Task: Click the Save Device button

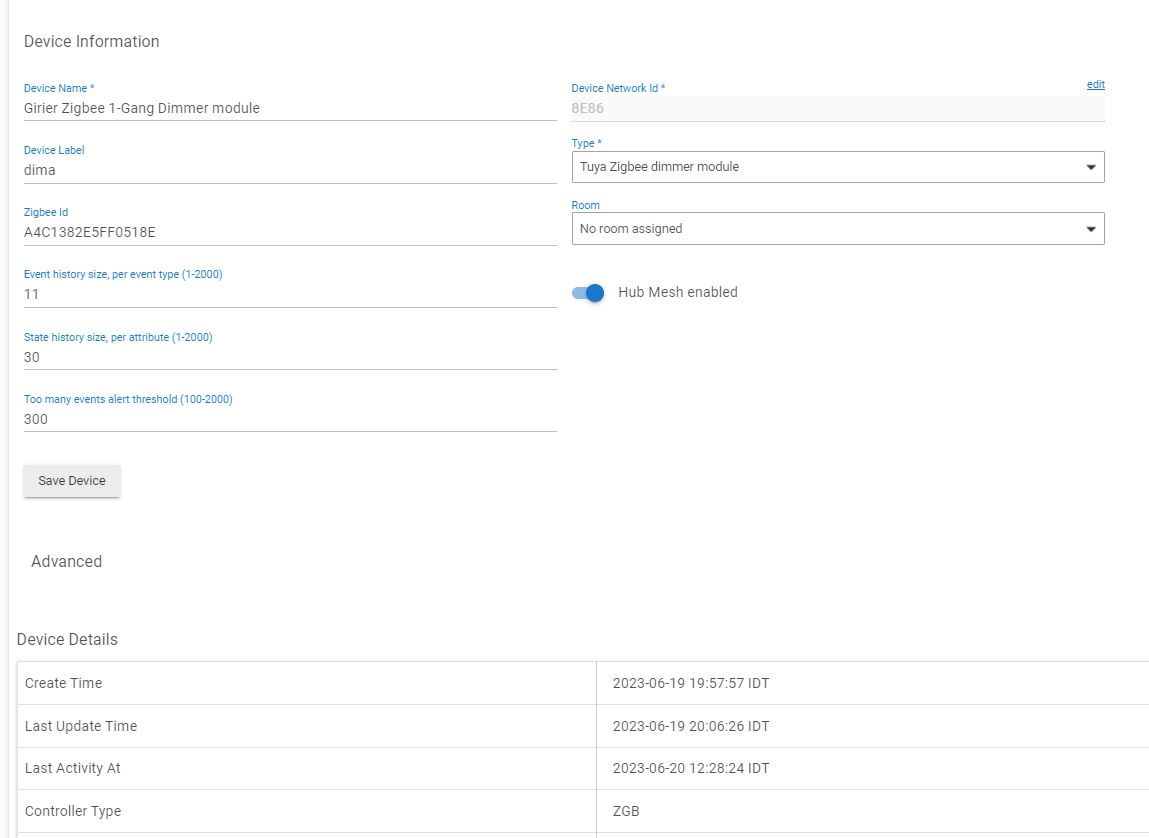Action: pyautogui.click(x=72, y=481)
